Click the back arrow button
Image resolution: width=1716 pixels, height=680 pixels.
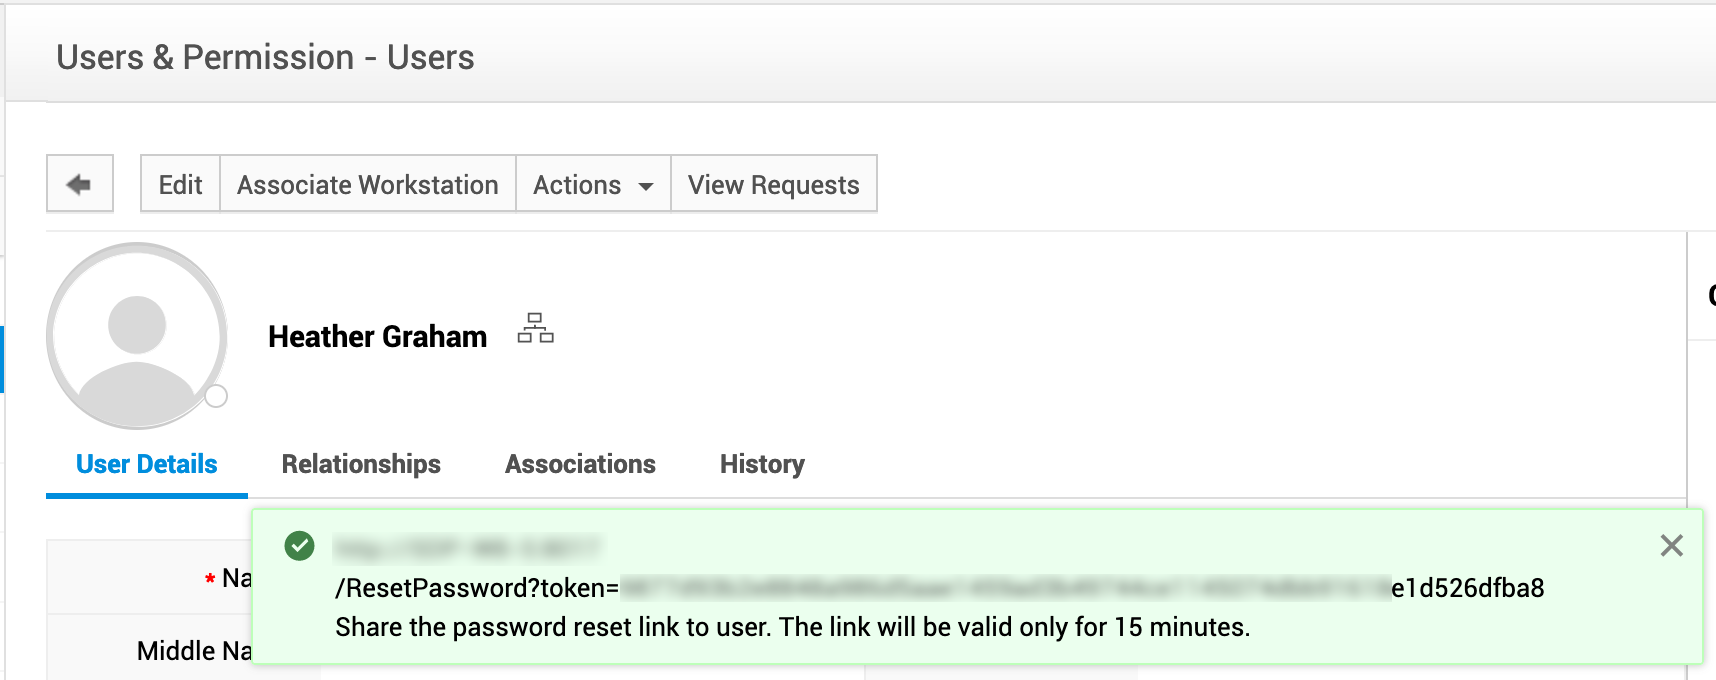point(79,184)
